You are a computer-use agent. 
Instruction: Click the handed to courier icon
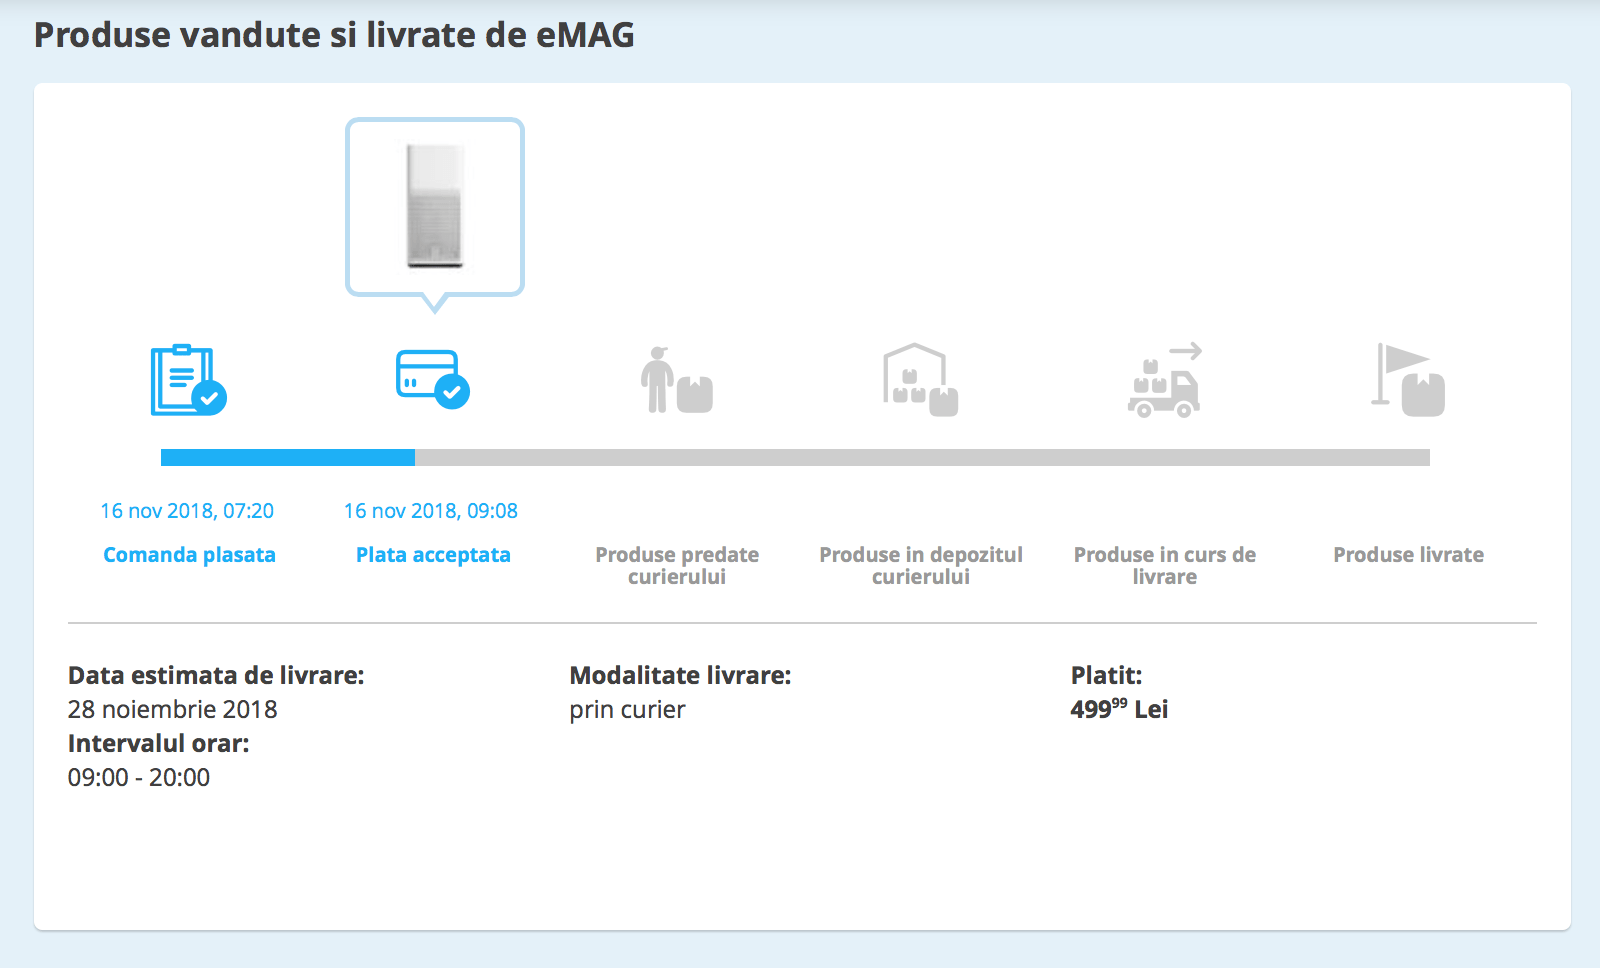point(677,380)
